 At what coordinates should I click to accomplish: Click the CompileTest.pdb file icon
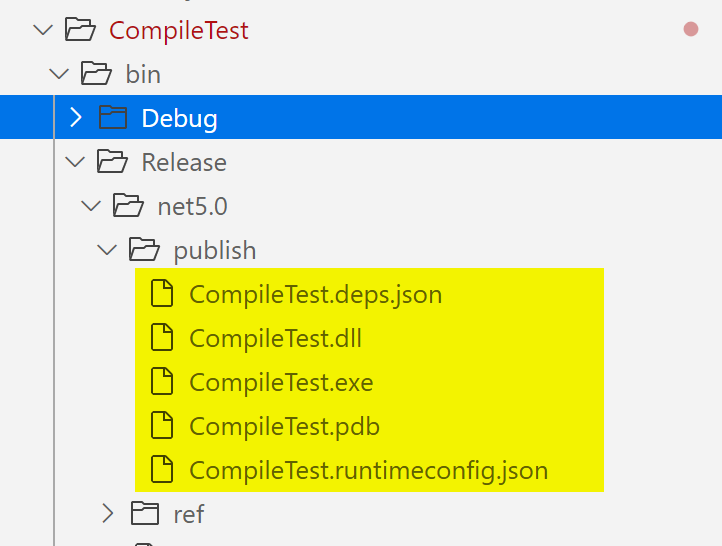coord(162,426)
